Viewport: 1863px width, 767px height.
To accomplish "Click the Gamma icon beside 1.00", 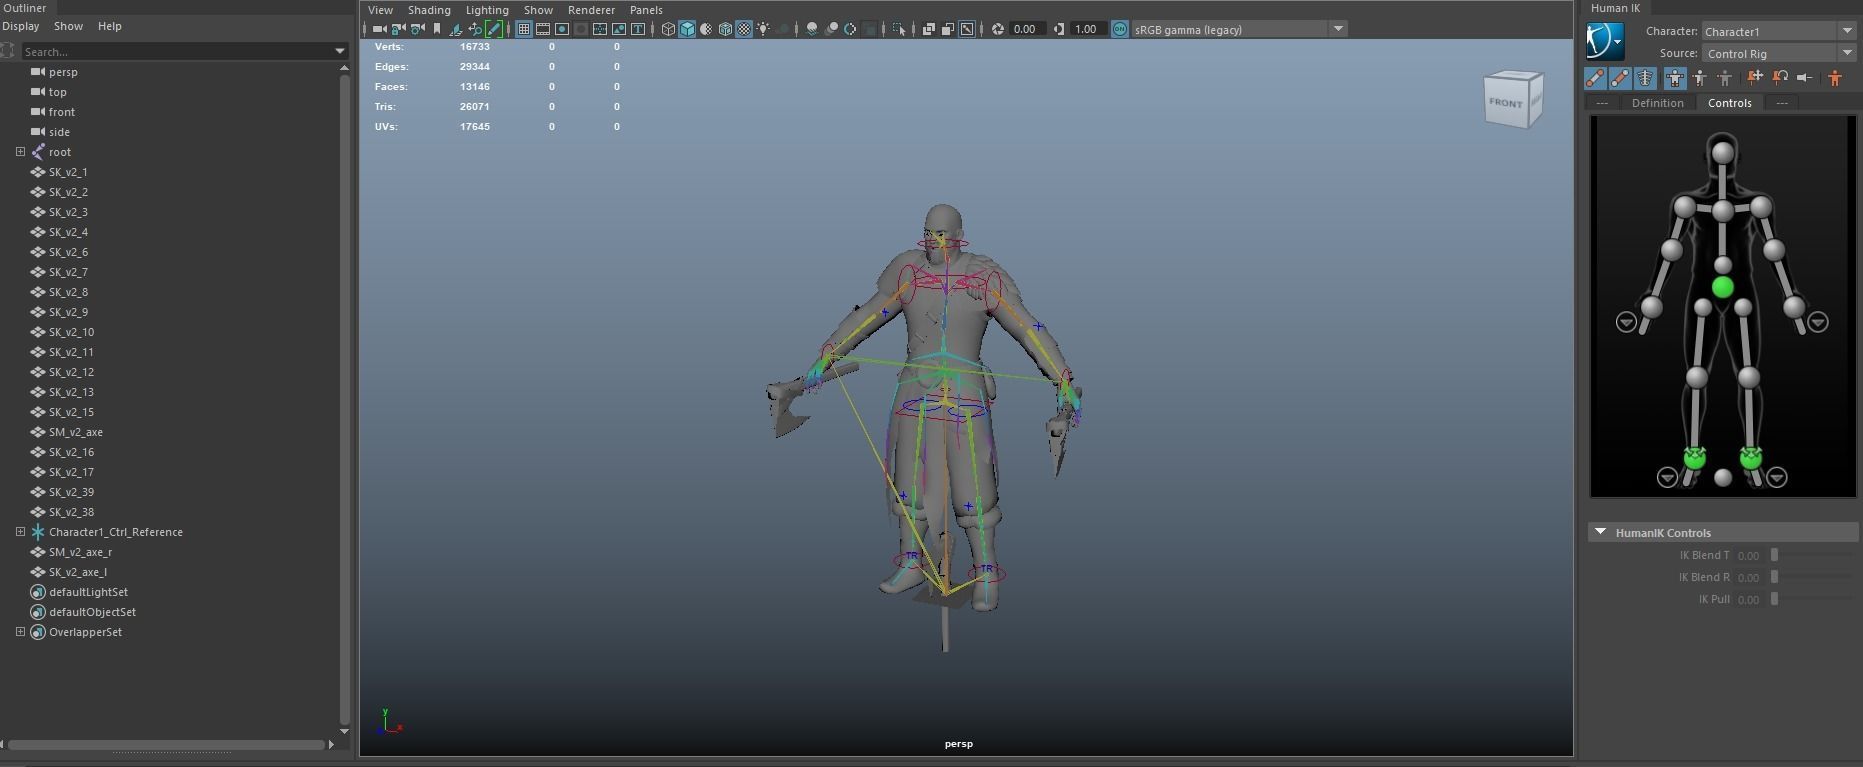I will (1059, 29).
